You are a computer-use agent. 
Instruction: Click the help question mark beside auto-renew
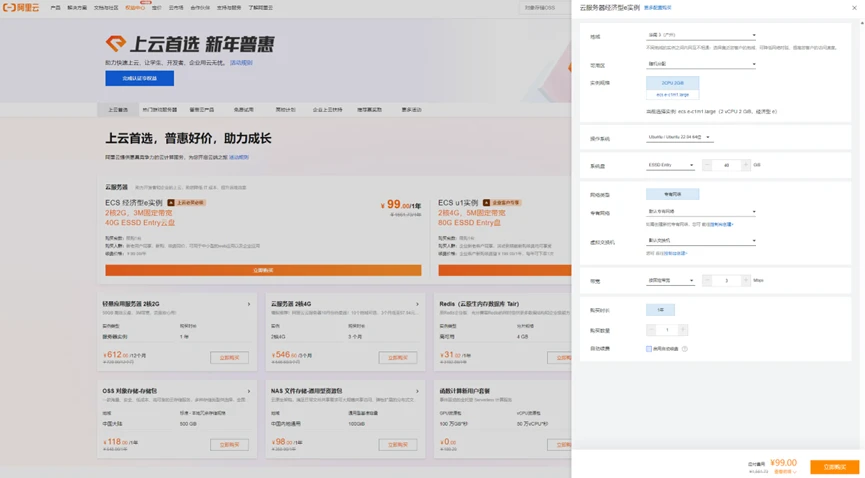(685, 349)
